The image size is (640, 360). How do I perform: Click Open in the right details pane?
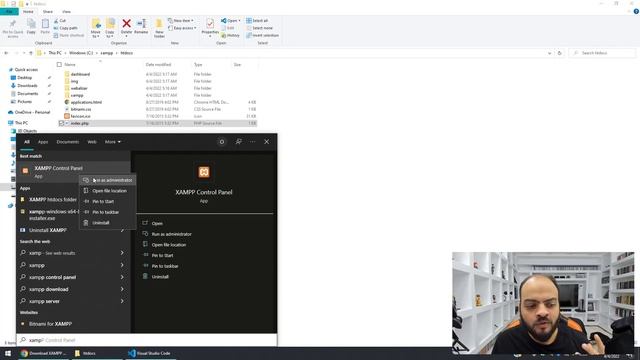157,223
